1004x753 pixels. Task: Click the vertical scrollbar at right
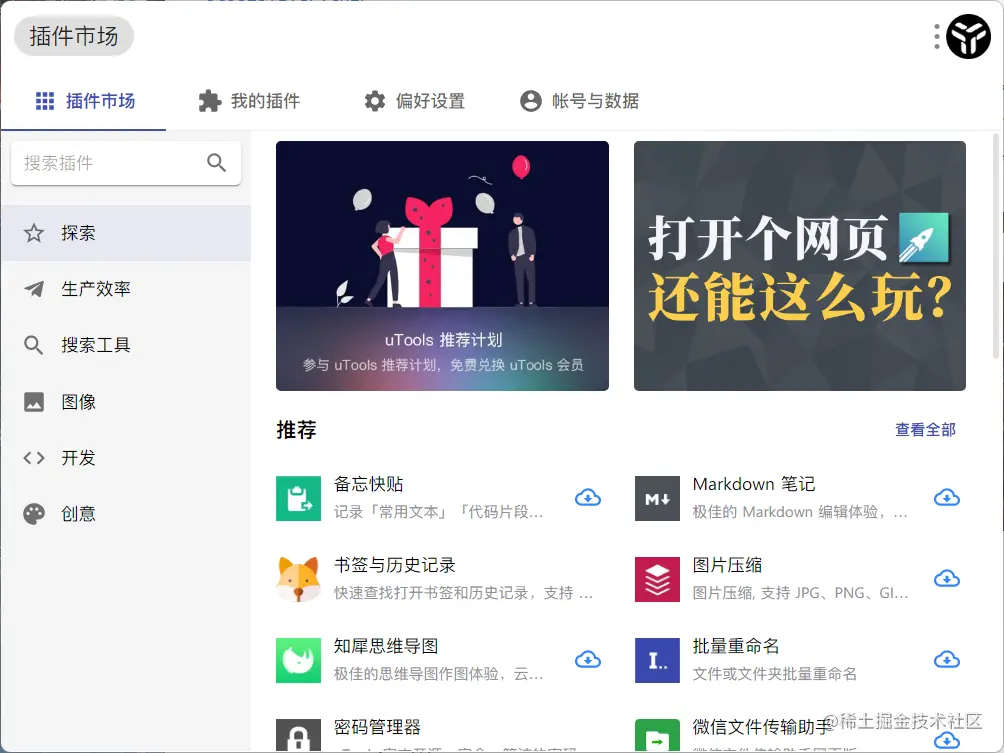pos(996,246)
